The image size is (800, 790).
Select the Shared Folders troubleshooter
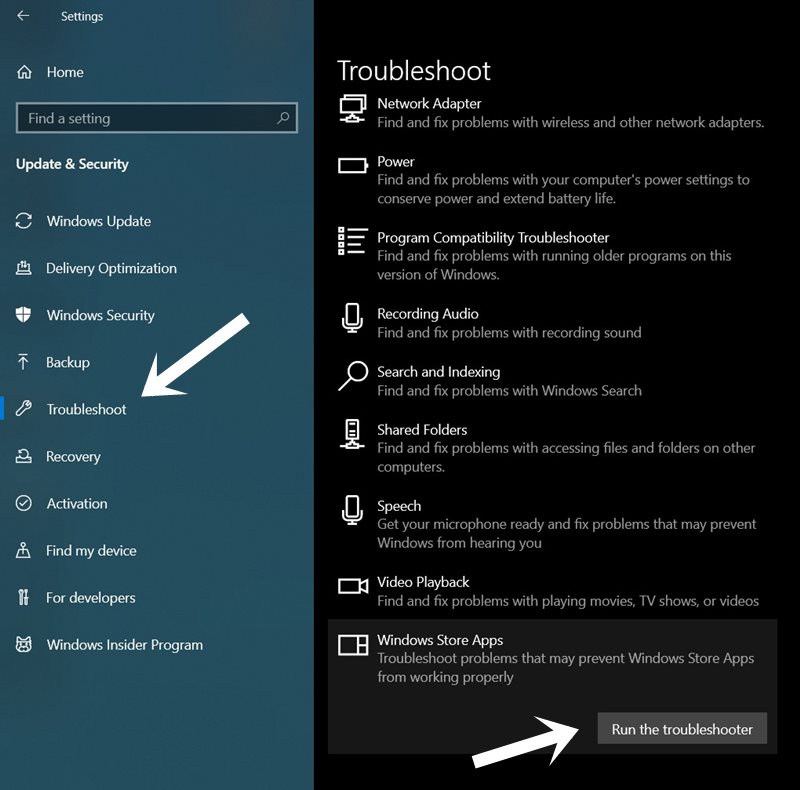422,430
